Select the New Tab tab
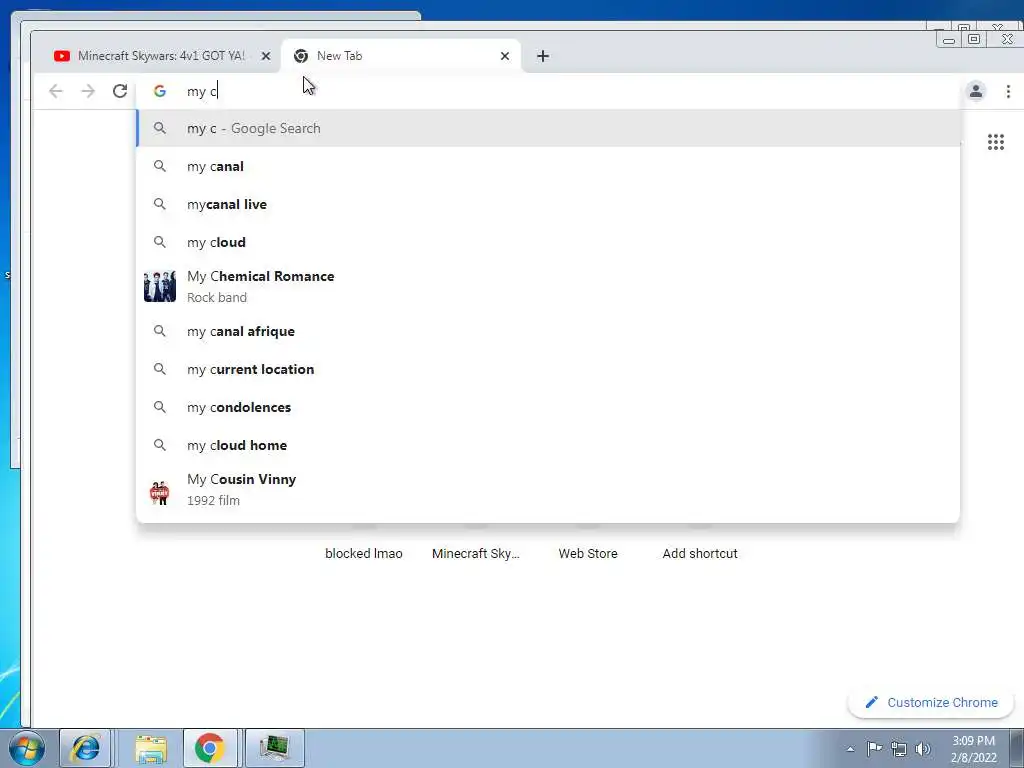 pos(400,56)
